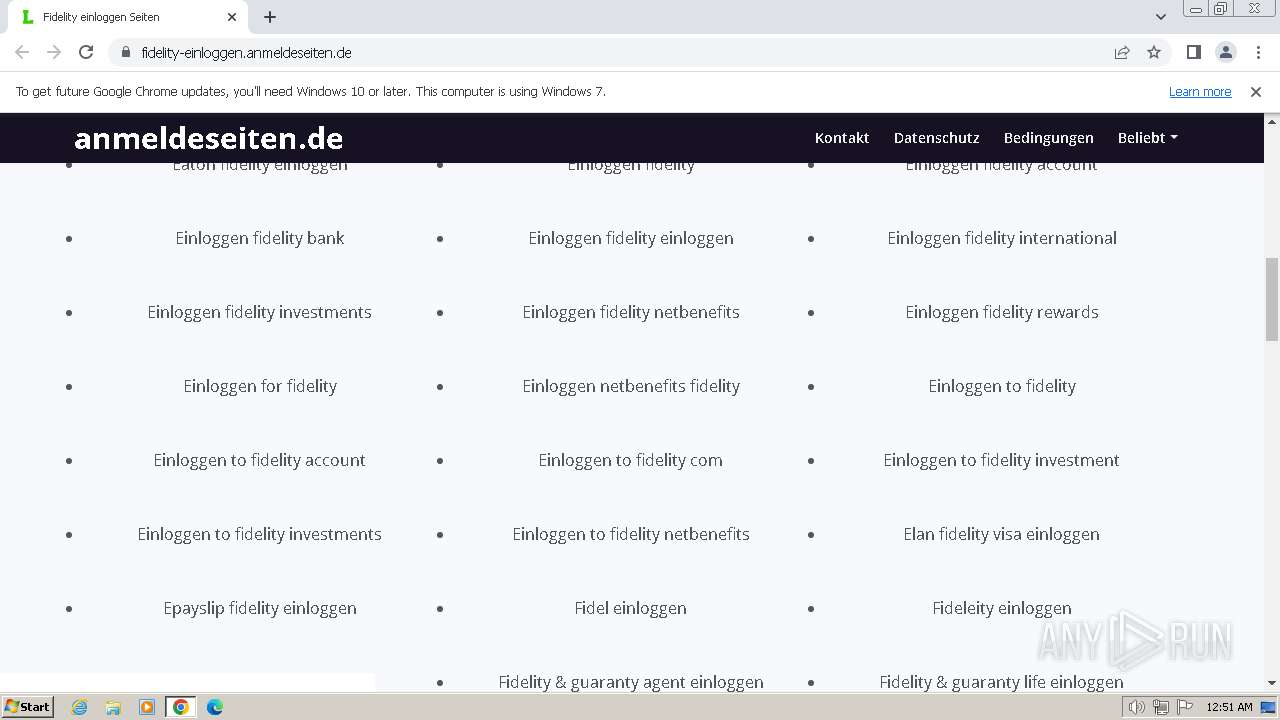Select the Fidelity einloggen Seiten tab

tap(128, 17)
